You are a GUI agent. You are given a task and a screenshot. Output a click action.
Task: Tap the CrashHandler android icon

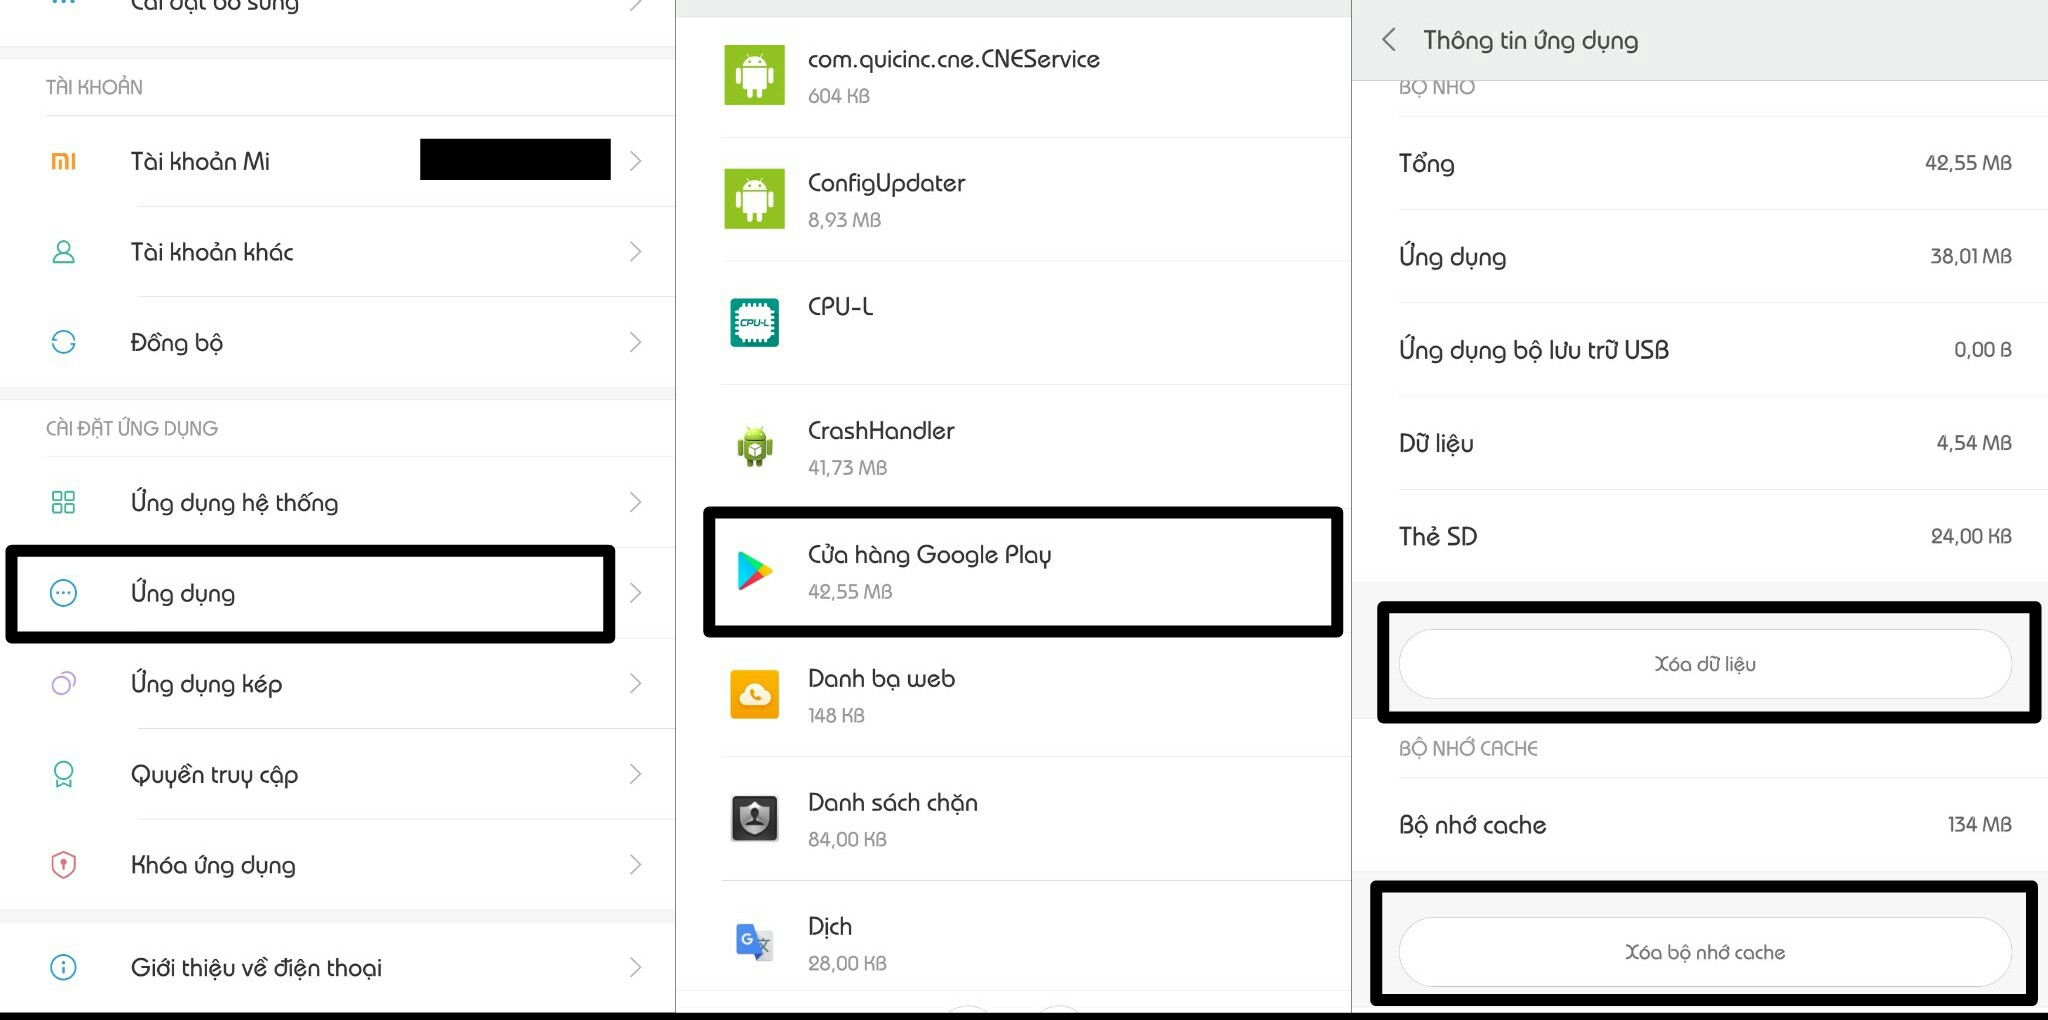[x=755, y=447]
